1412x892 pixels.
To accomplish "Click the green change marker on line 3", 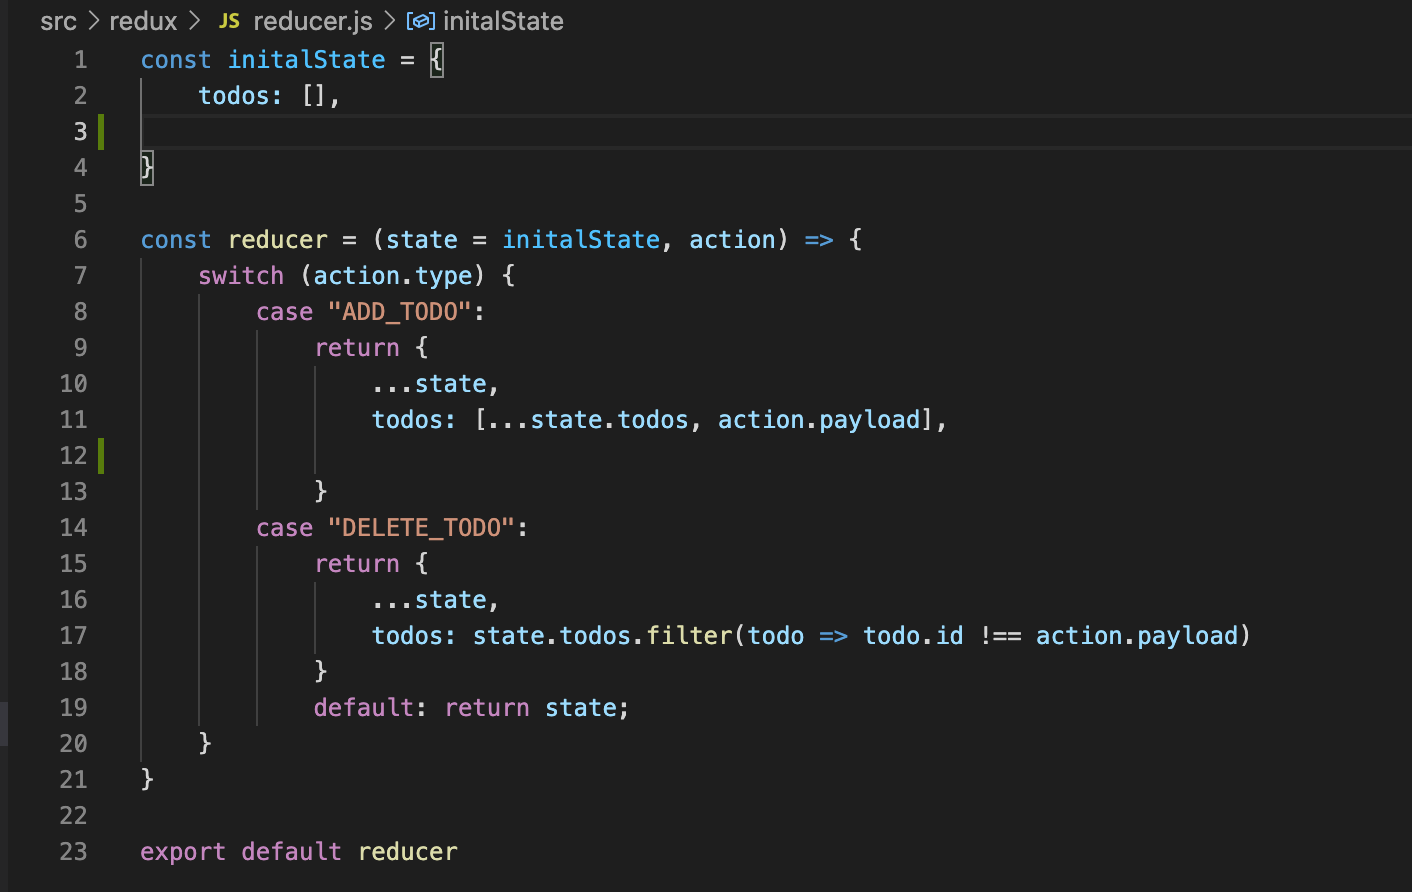I will [101, 132].
